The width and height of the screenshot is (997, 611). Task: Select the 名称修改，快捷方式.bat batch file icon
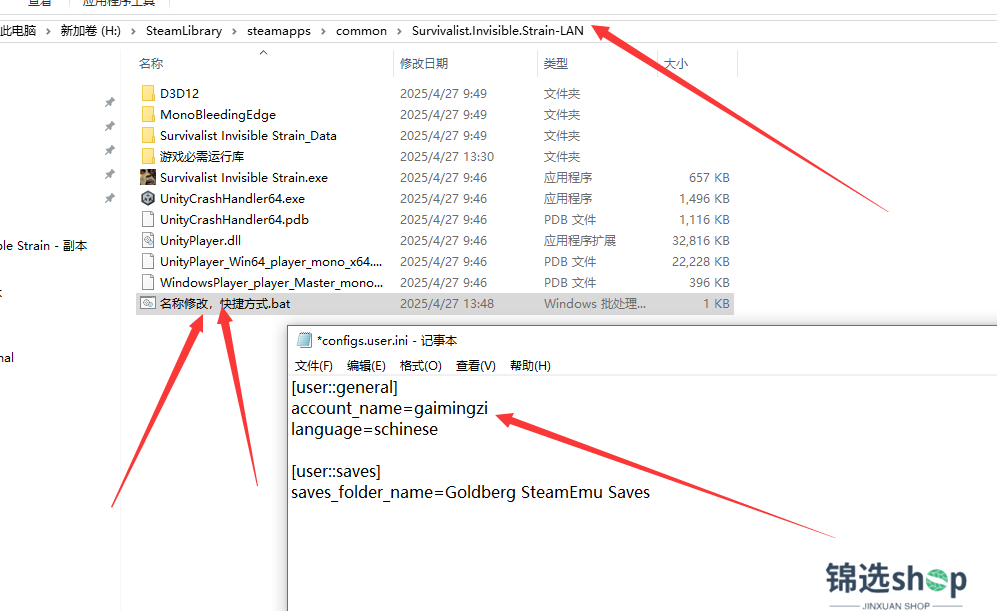(x=148, y=303)
